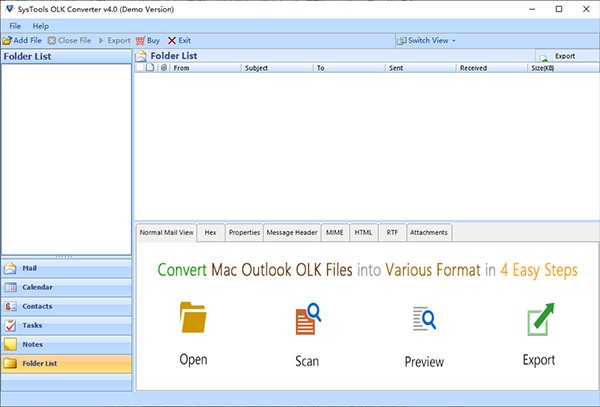The width and height of the screenshot is (600, 407).
Task: Click the Mail envelope icon in sidebar
Action: 10,268
